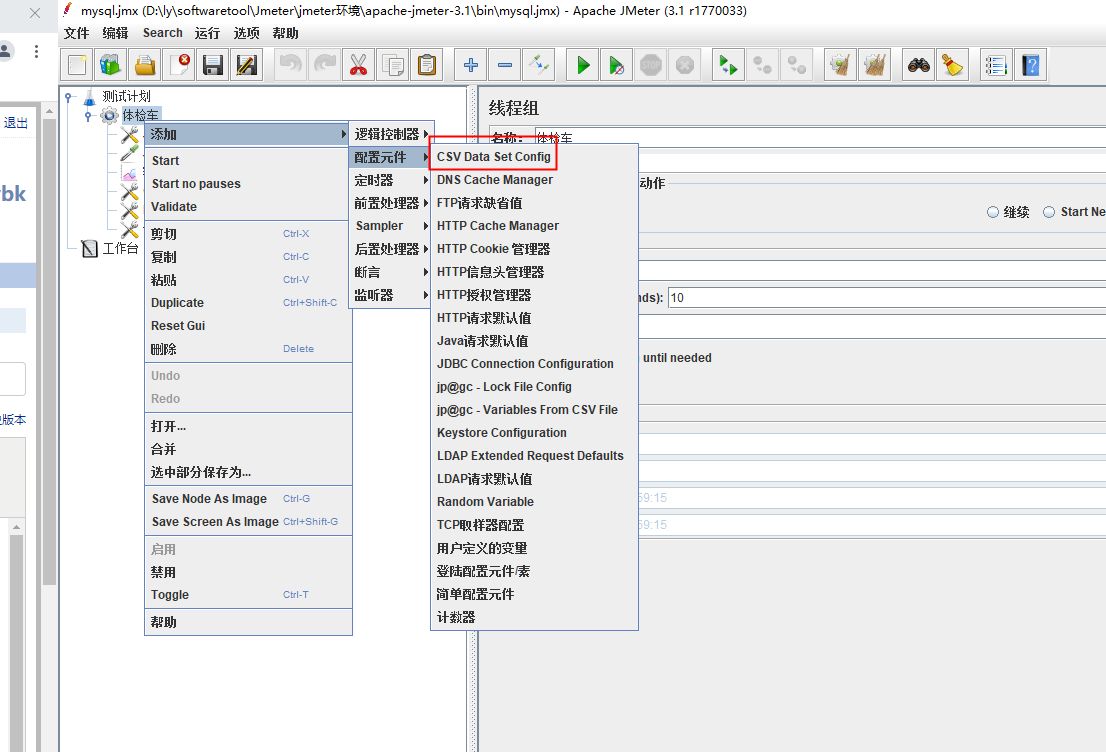This screenshot has height=752, width=1106.
Task: Select the 继续 radio button
Action: point(992,212)
